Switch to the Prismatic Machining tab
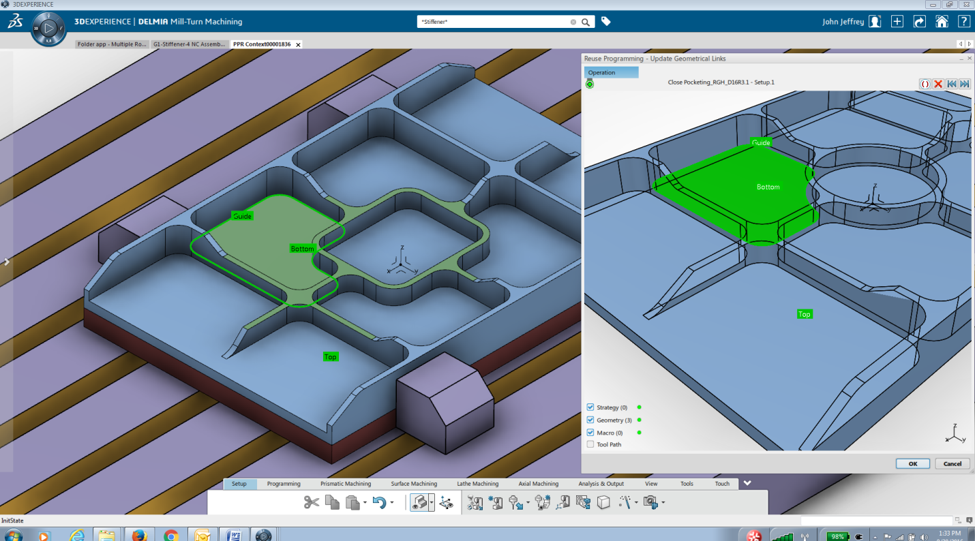This screenshot has height=541, width=975. (x=345, y=484)
